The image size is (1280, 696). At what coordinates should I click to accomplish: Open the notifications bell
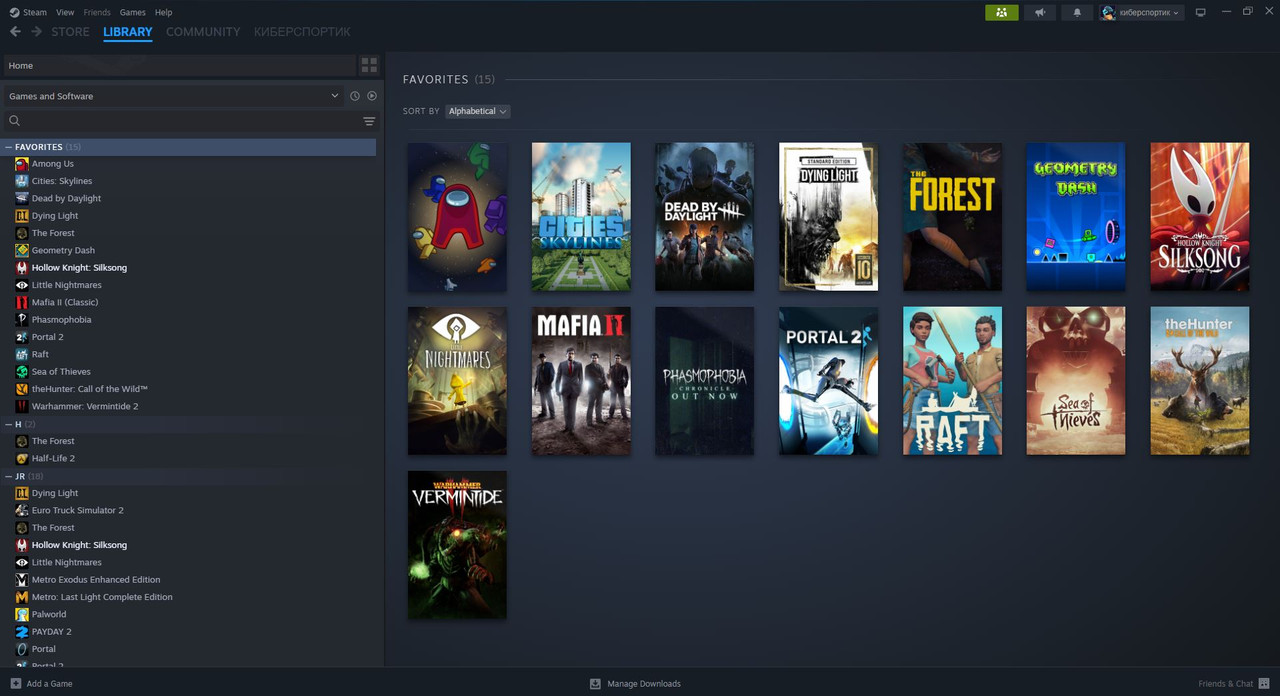point(1077,12)
